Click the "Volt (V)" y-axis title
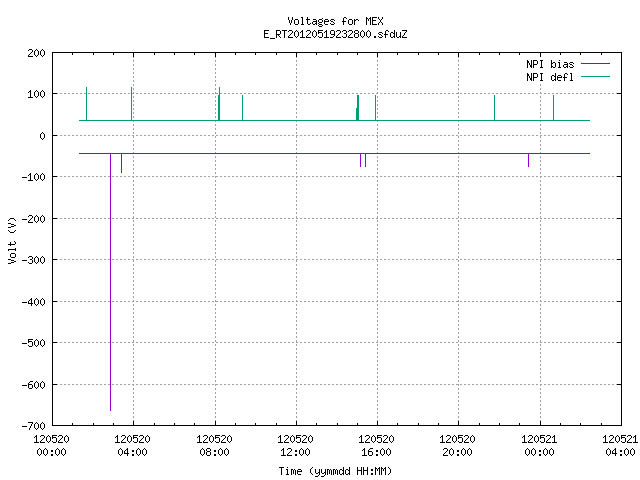The height and width of the screenshot is (480, 640). click(x=12, y=241)
